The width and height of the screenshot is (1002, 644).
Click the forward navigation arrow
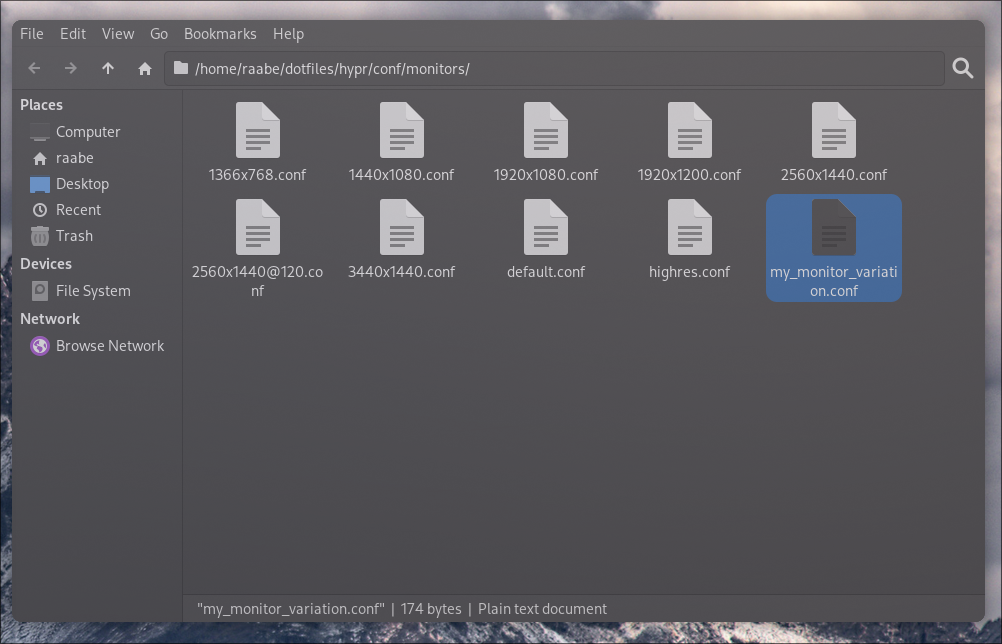pyautogui.click(x=71, y=68)
